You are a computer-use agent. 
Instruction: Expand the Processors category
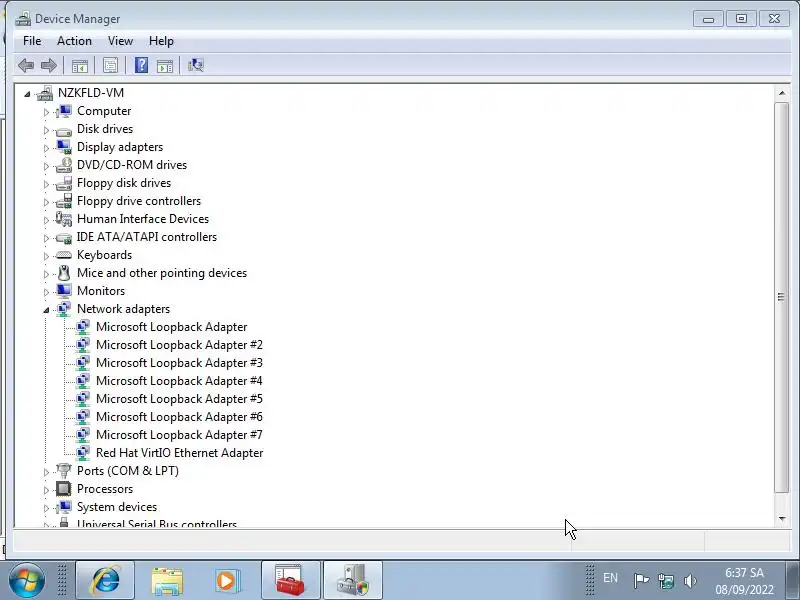(x=46, y=490)
